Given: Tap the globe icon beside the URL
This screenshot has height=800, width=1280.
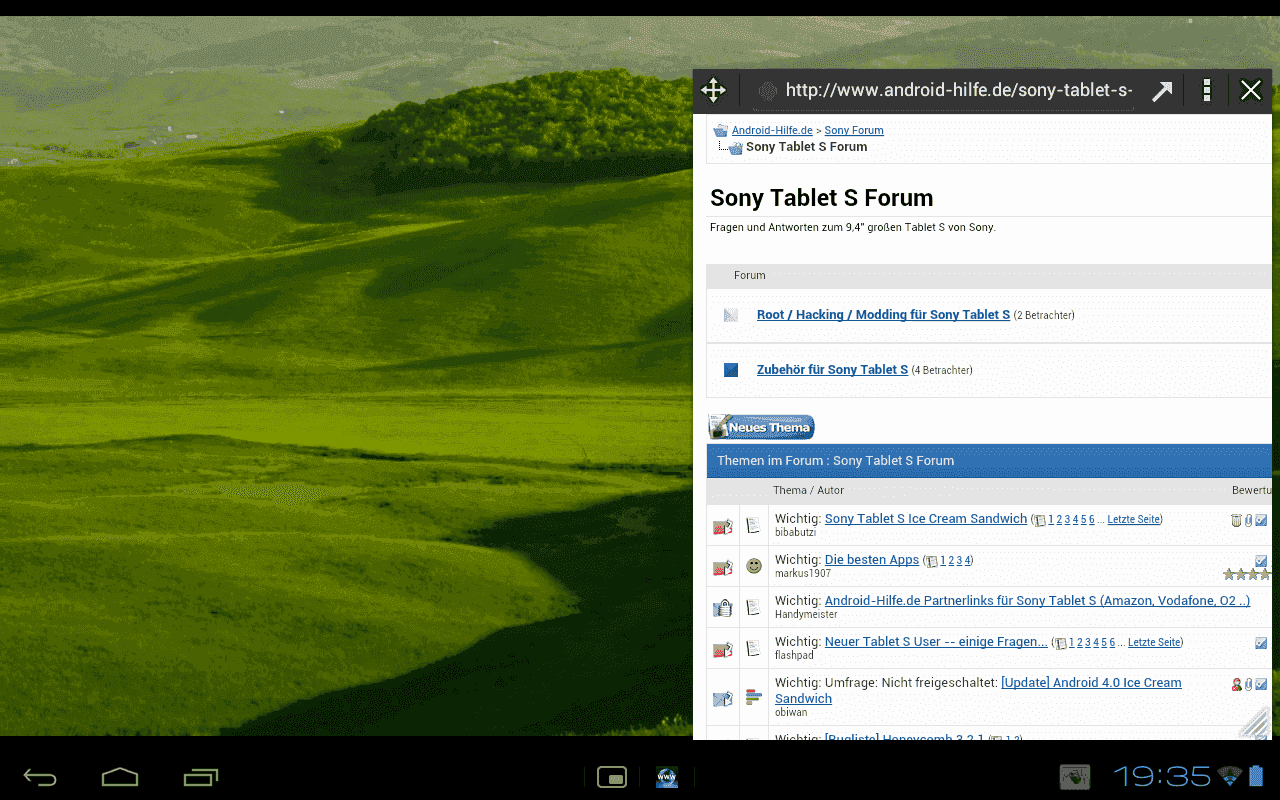Looking at the screenshot, I should click(767, 91).
